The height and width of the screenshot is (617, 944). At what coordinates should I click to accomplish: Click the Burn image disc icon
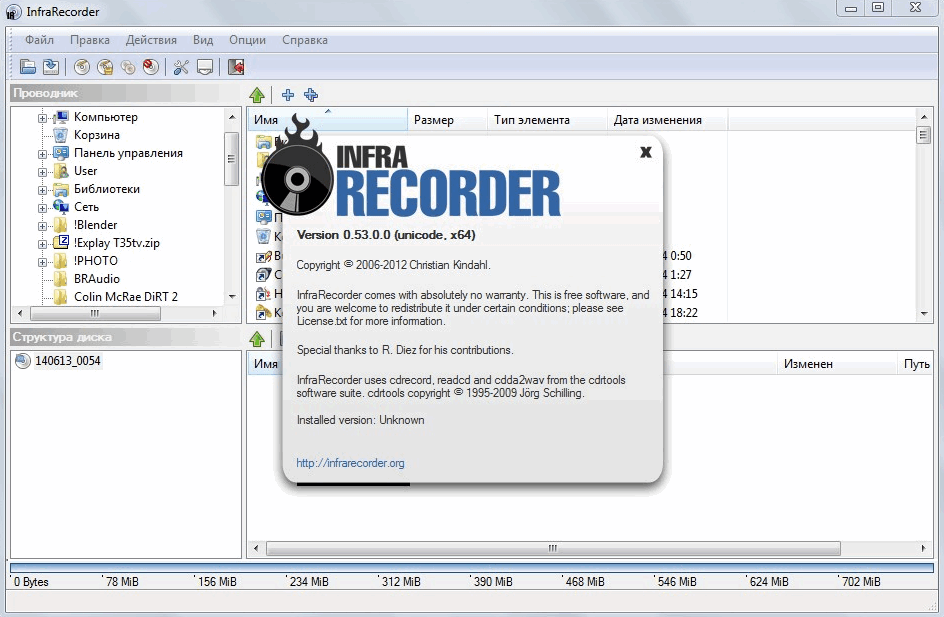[x=105, y=67]
